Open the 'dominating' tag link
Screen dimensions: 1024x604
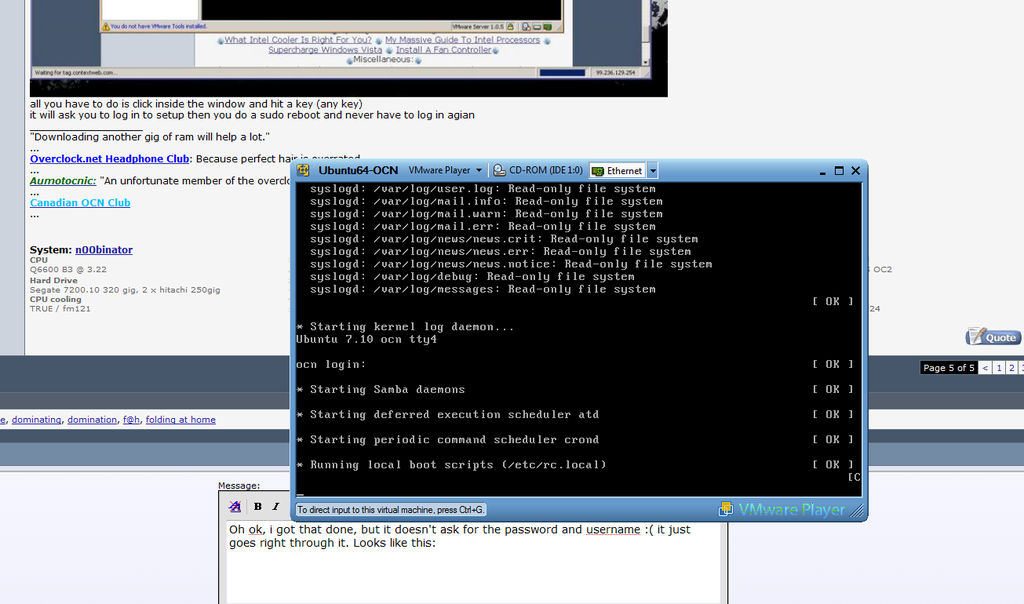point(37,420)
